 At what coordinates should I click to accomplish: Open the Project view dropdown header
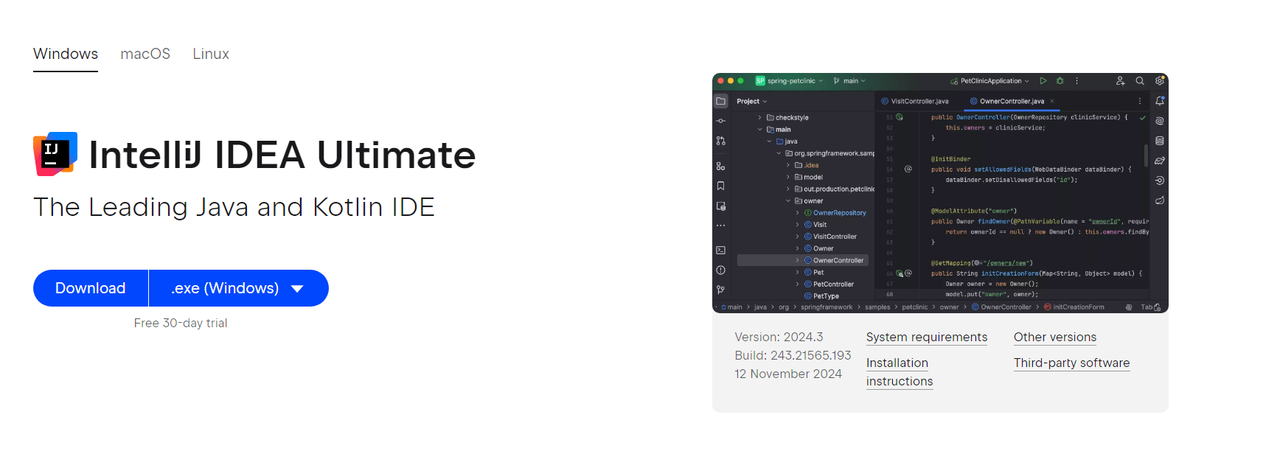click(x=752, y=101)
